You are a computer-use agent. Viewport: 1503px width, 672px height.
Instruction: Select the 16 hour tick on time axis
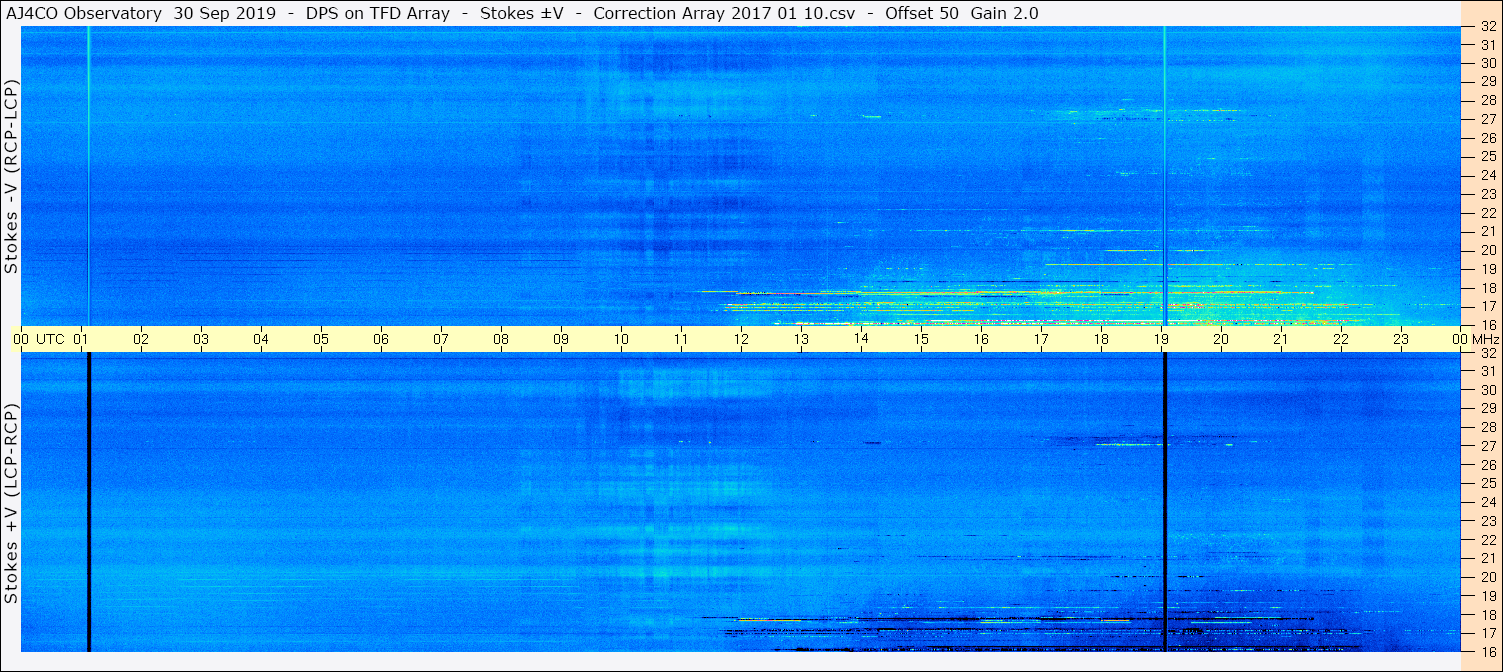(982, 340)
